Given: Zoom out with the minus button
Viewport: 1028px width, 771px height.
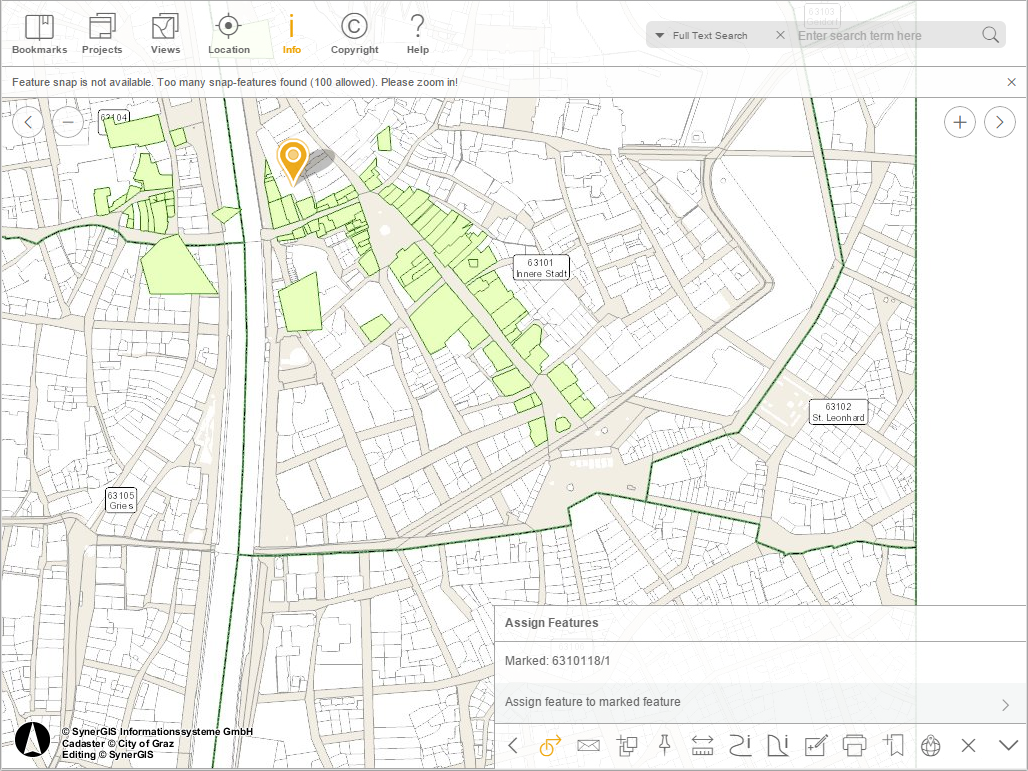Looking at the screenshot, I should [68, 122].
